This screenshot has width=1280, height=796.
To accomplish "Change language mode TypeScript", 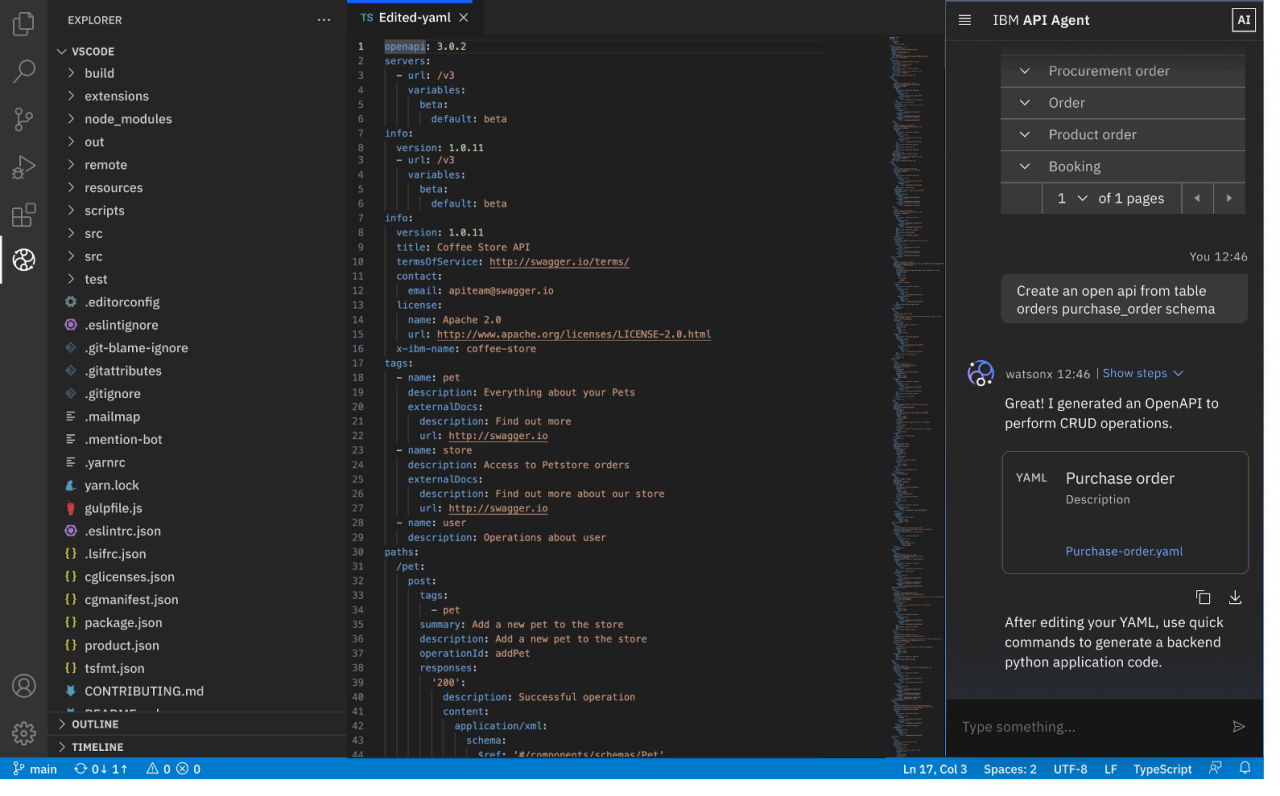I will point(1162,769).
